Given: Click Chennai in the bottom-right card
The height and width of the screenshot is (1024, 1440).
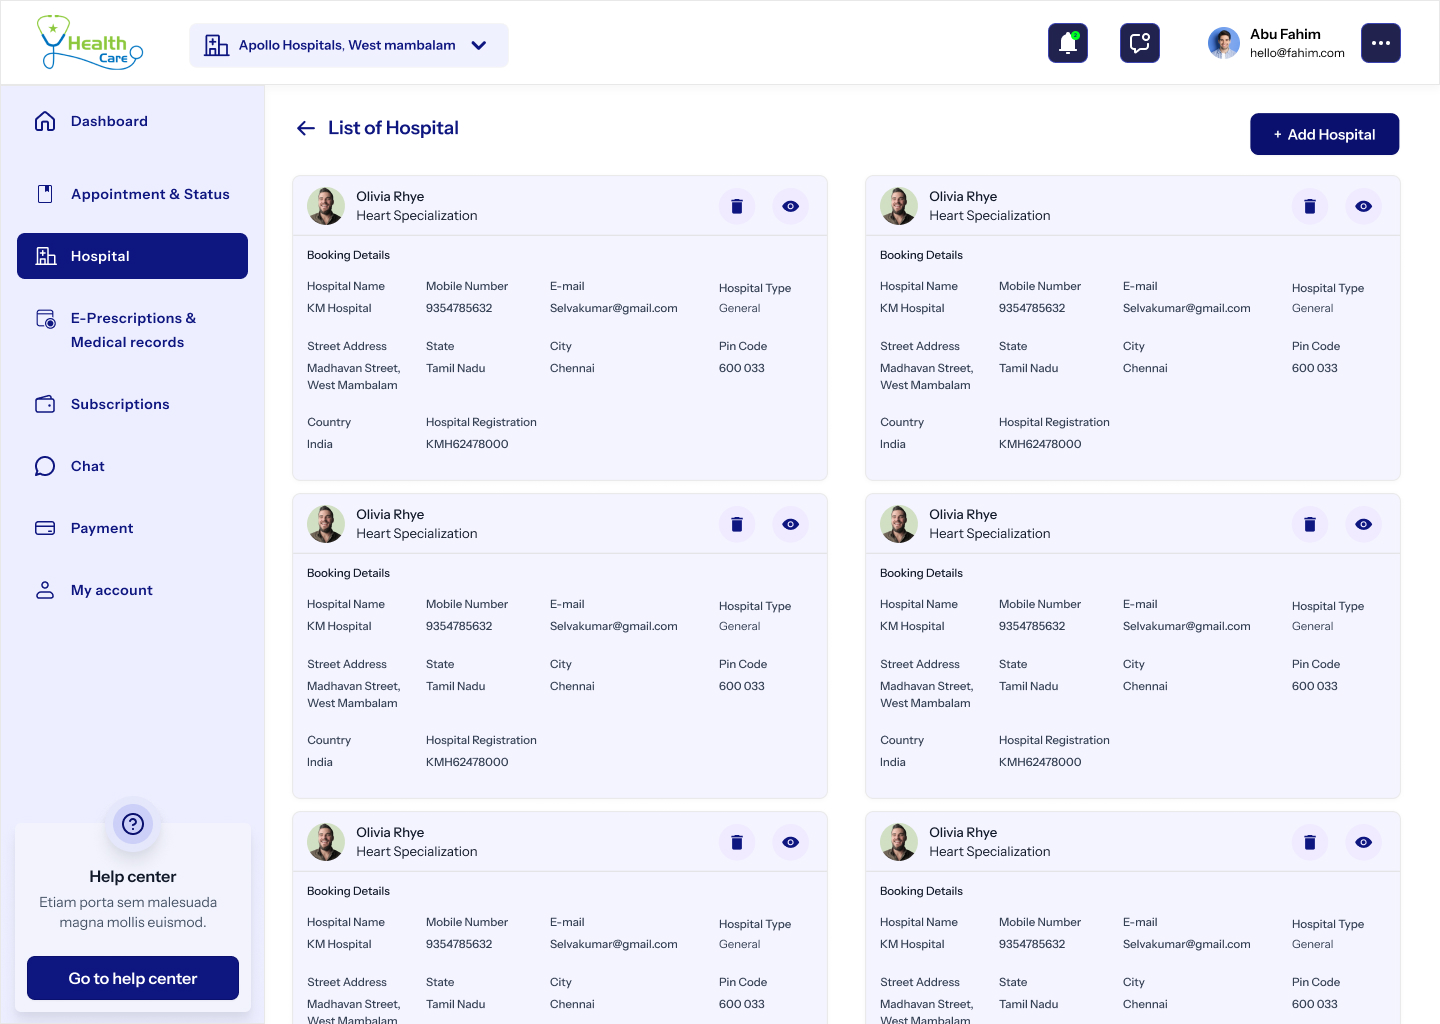Looking at the screenshot, I should pyautogui.click(x=1145, y=1004).
